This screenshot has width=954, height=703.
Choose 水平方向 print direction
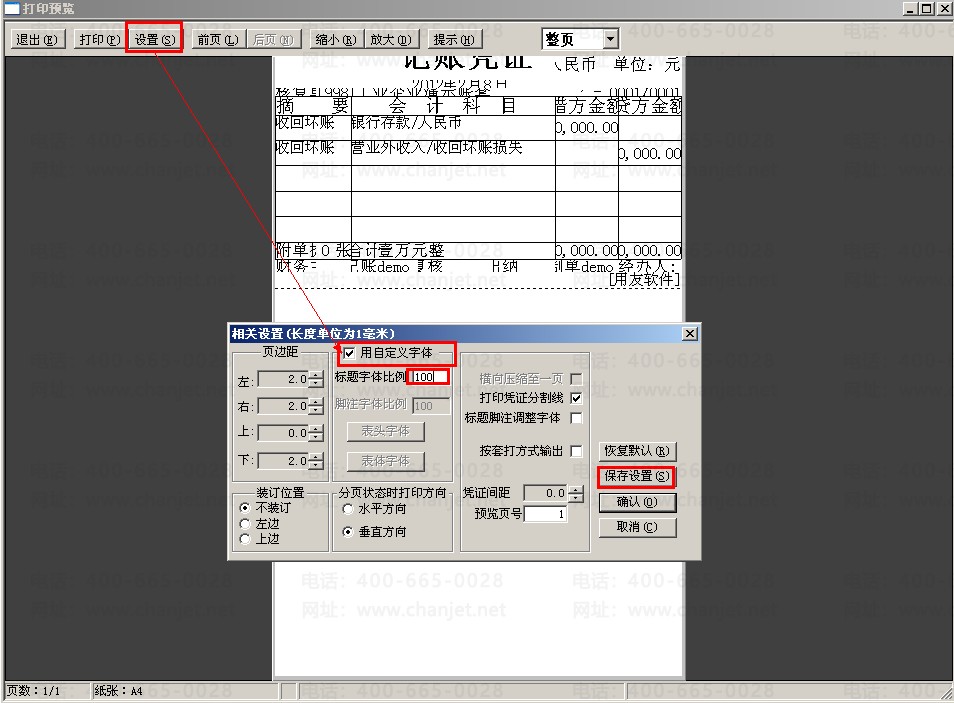(x=348, y=508)
